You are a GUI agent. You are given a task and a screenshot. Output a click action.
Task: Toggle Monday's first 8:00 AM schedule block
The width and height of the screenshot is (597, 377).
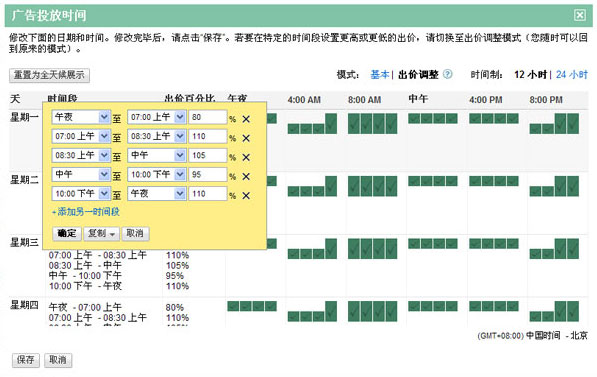[x=354, y=123]
